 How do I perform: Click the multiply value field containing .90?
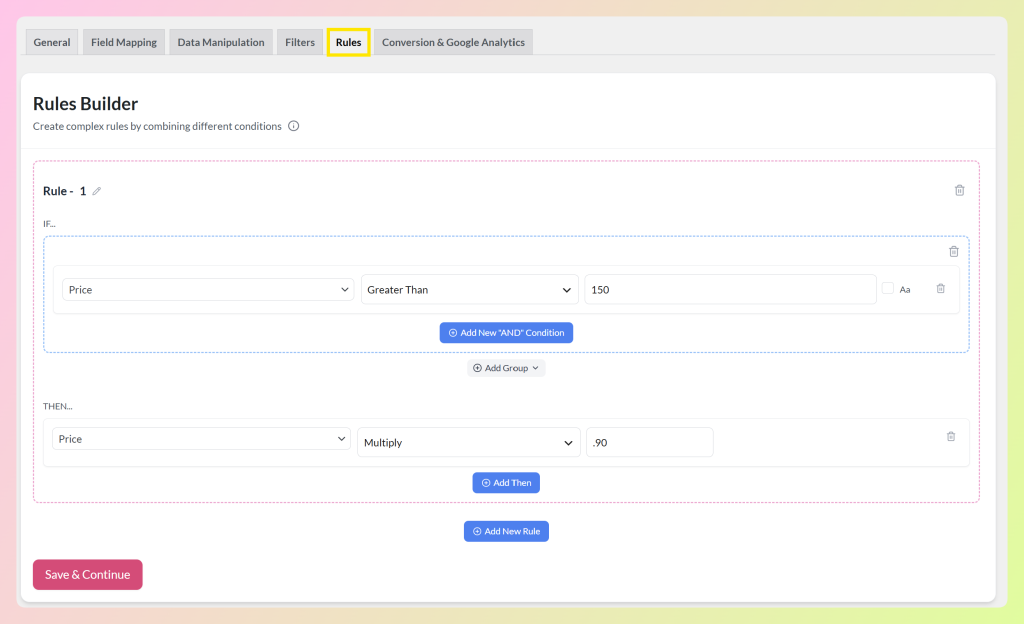[650, 443]
